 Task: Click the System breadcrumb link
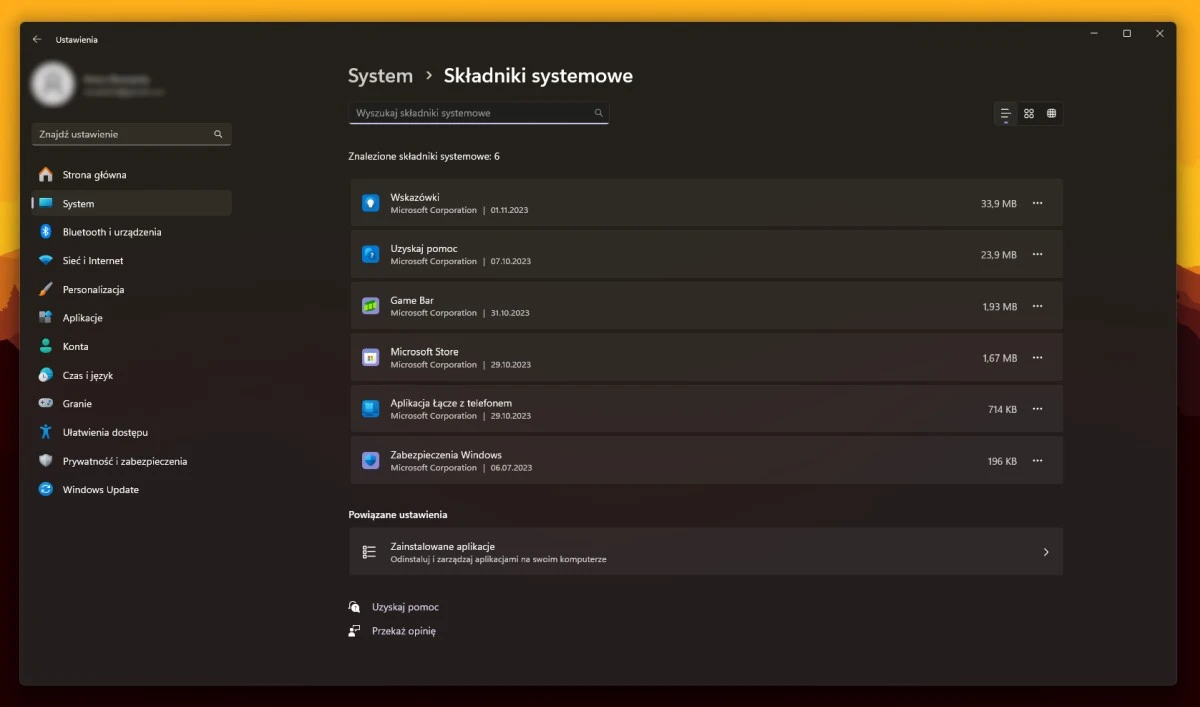click(380, 76)
